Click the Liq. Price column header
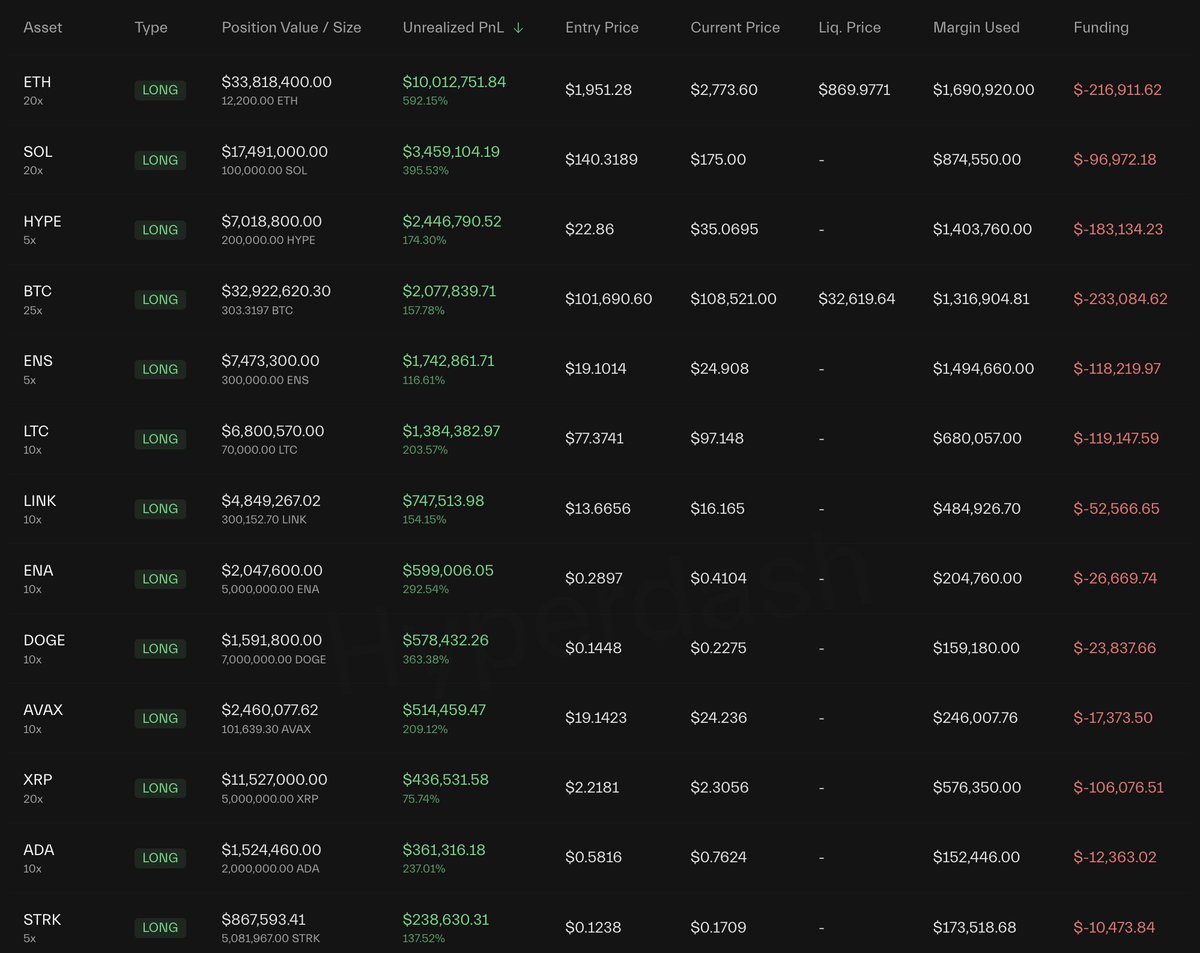Screen dimensions: 1200x953 pyautogui.click(x=849, y=28)
